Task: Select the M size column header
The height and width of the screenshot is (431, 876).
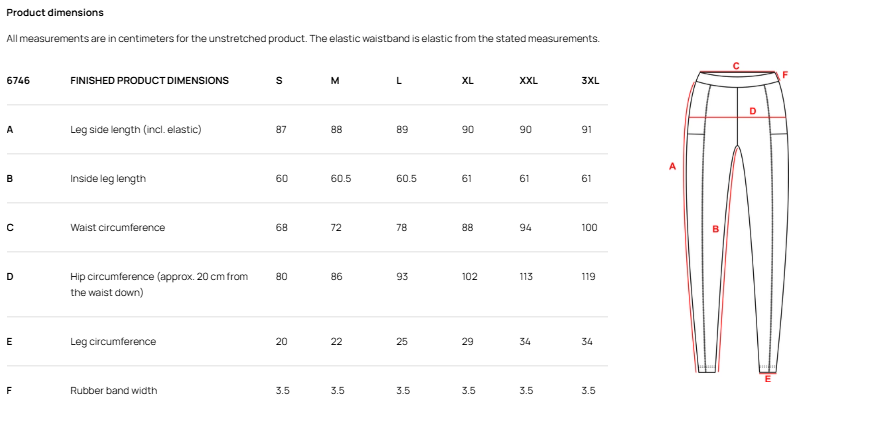Action: (335, 81)
